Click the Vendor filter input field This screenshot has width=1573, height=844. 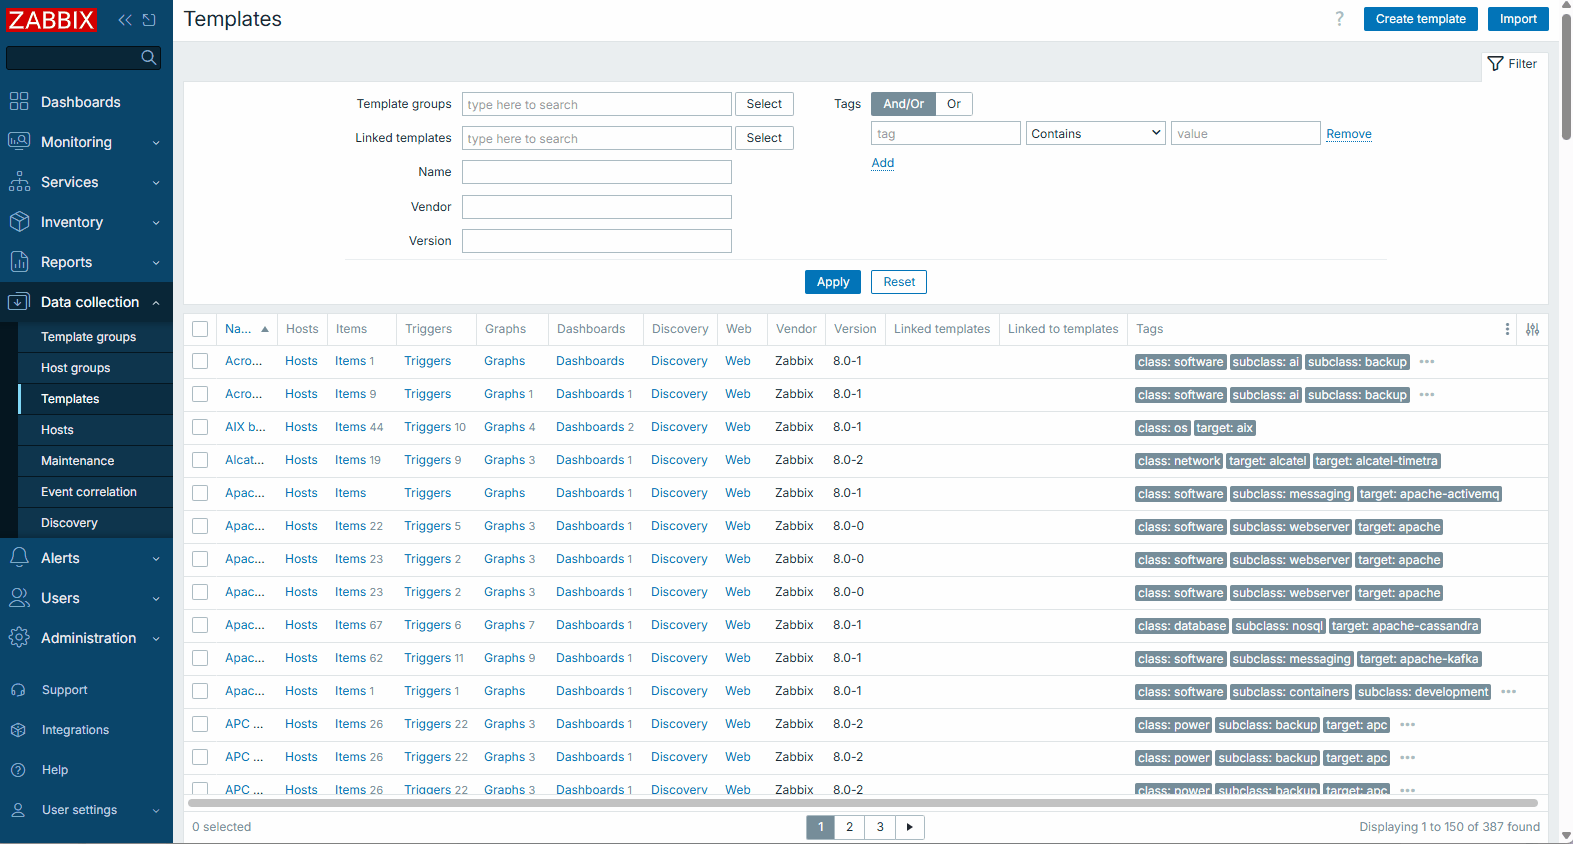[597, 207]
